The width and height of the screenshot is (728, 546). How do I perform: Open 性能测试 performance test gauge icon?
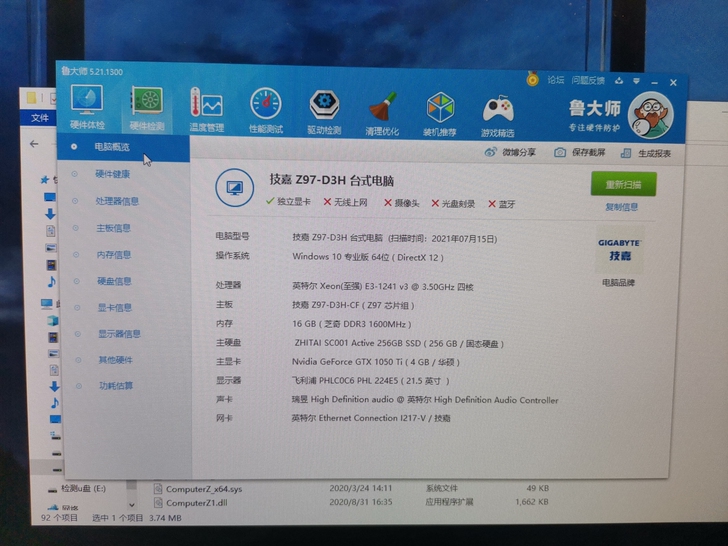coord(266,111)
